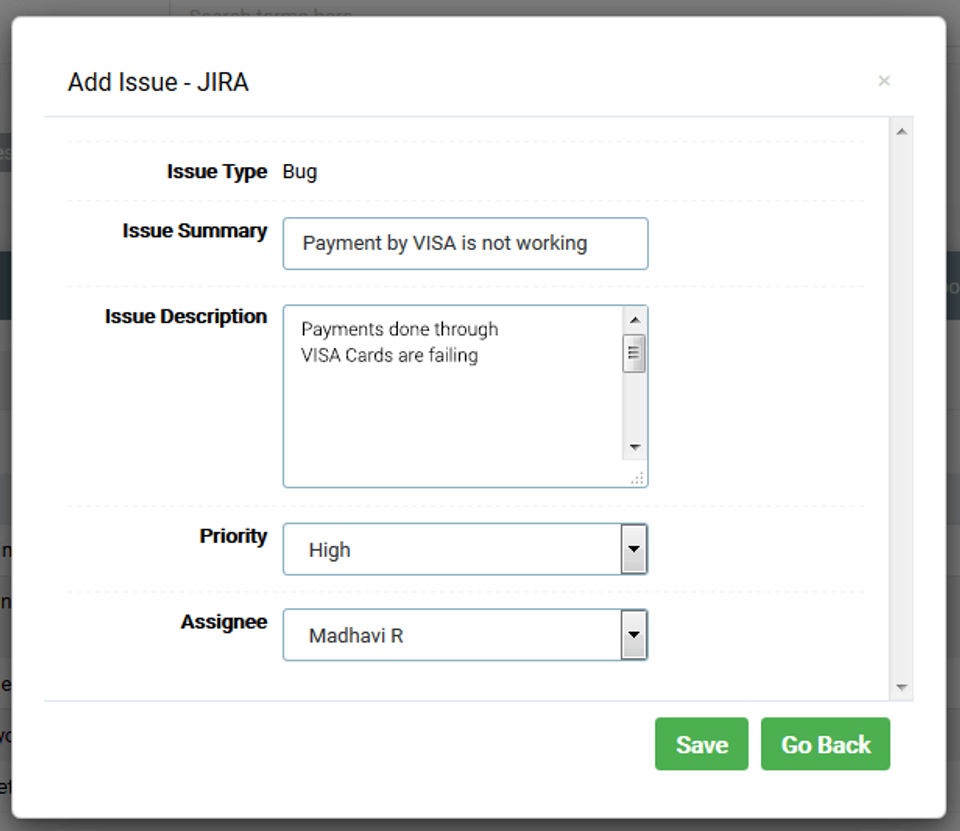Close the Add Issue - JIRA dialog
Screen dimensions: 960x831
coord(883,81)
